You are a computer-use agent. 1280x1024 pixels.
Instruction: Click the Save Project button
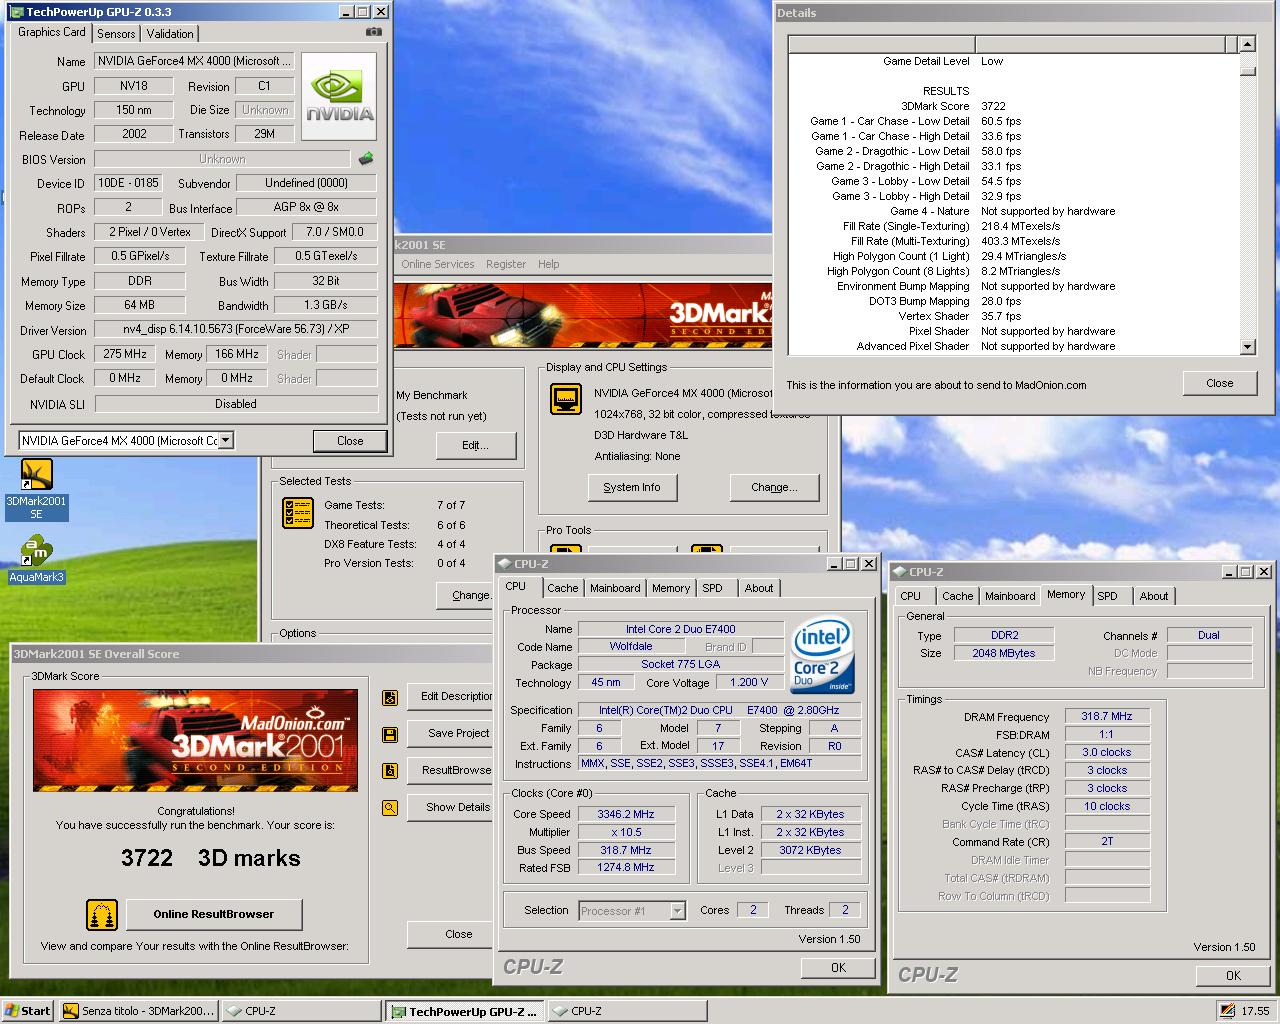pyautogui.click(x=451, y=733)
